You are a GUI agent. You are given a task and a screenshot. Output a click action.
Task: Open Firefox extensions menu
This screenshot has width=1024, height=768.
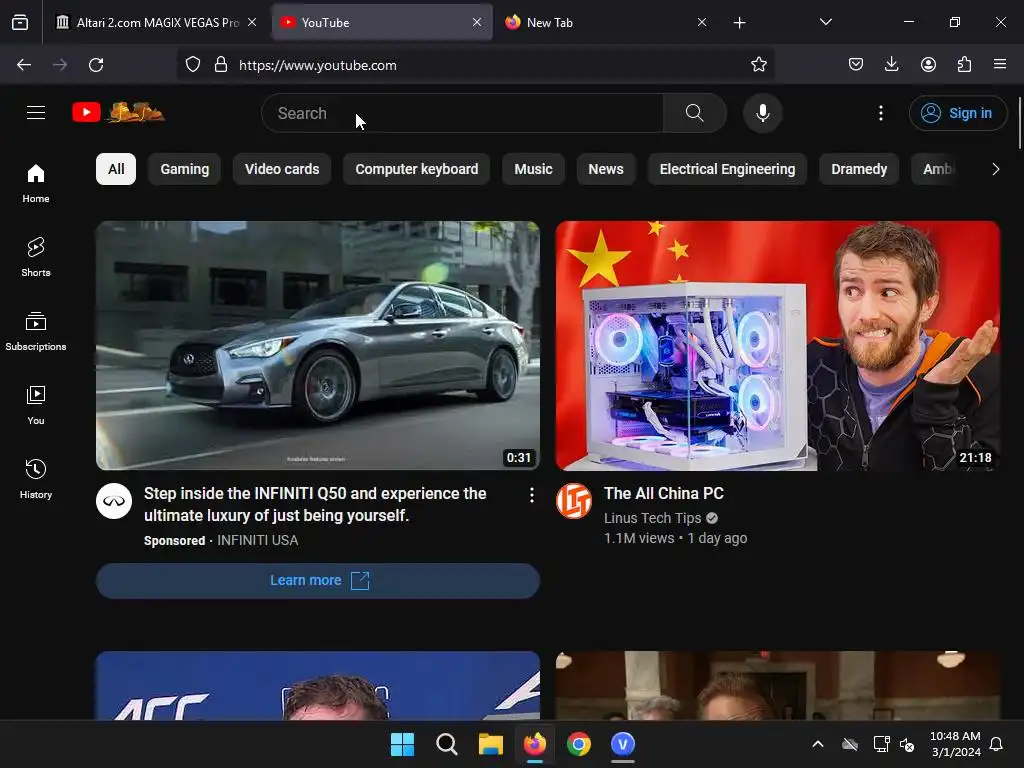(x=964, y=64)
